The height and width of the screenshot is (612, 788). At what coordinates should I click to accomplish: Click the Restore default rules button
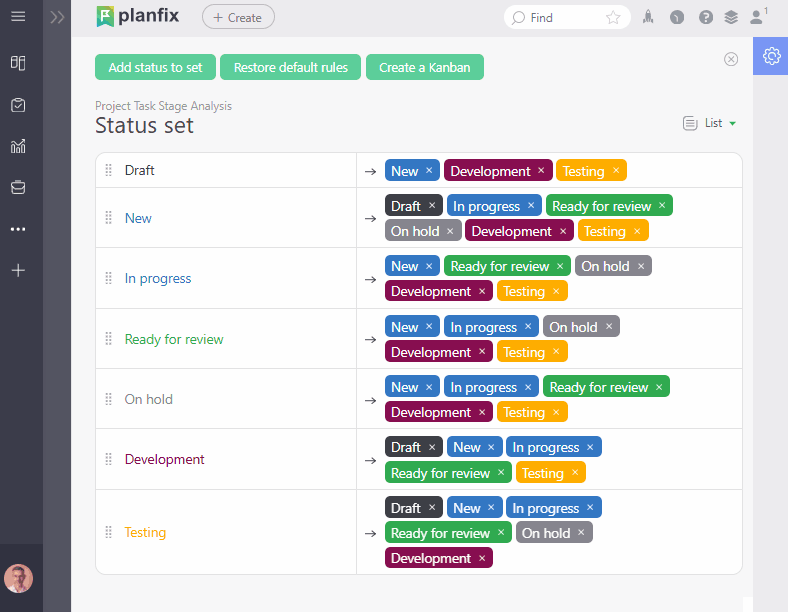point(290,67)
